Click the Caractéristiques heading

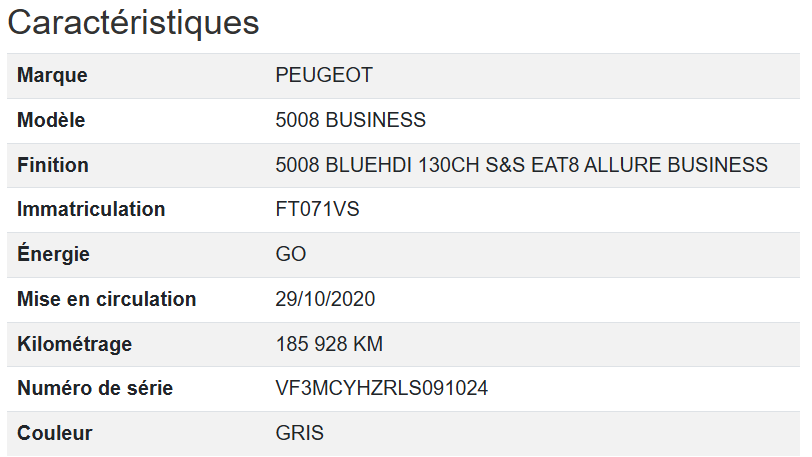coord(134,23)
